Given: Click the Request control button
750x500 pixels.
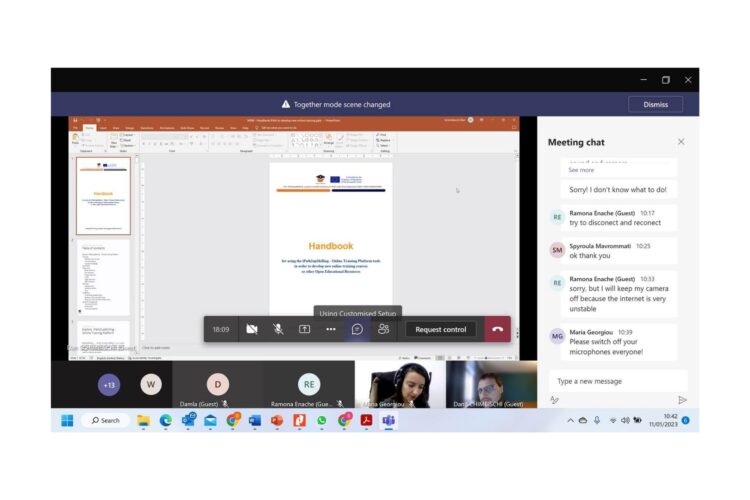Looking at the screenshot, I should click(x=441, y=329).
